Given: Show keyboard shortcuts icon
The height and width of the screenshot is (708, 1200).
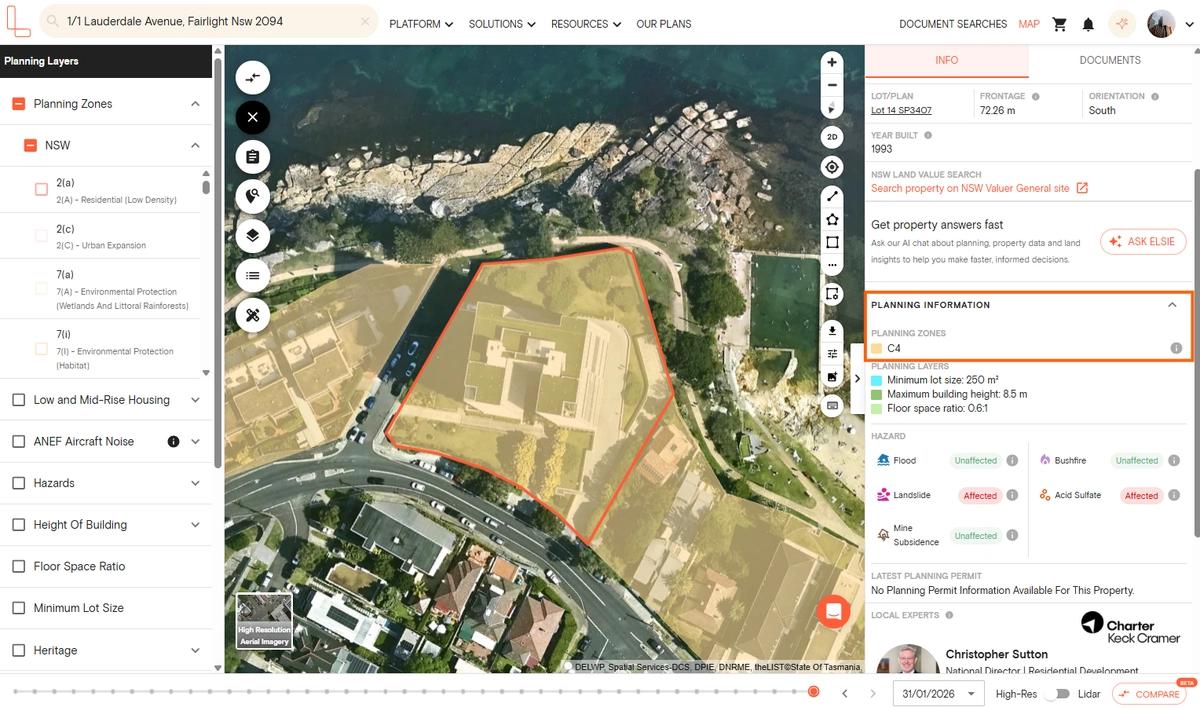Looking at the screenshot, I should [831, 405].
